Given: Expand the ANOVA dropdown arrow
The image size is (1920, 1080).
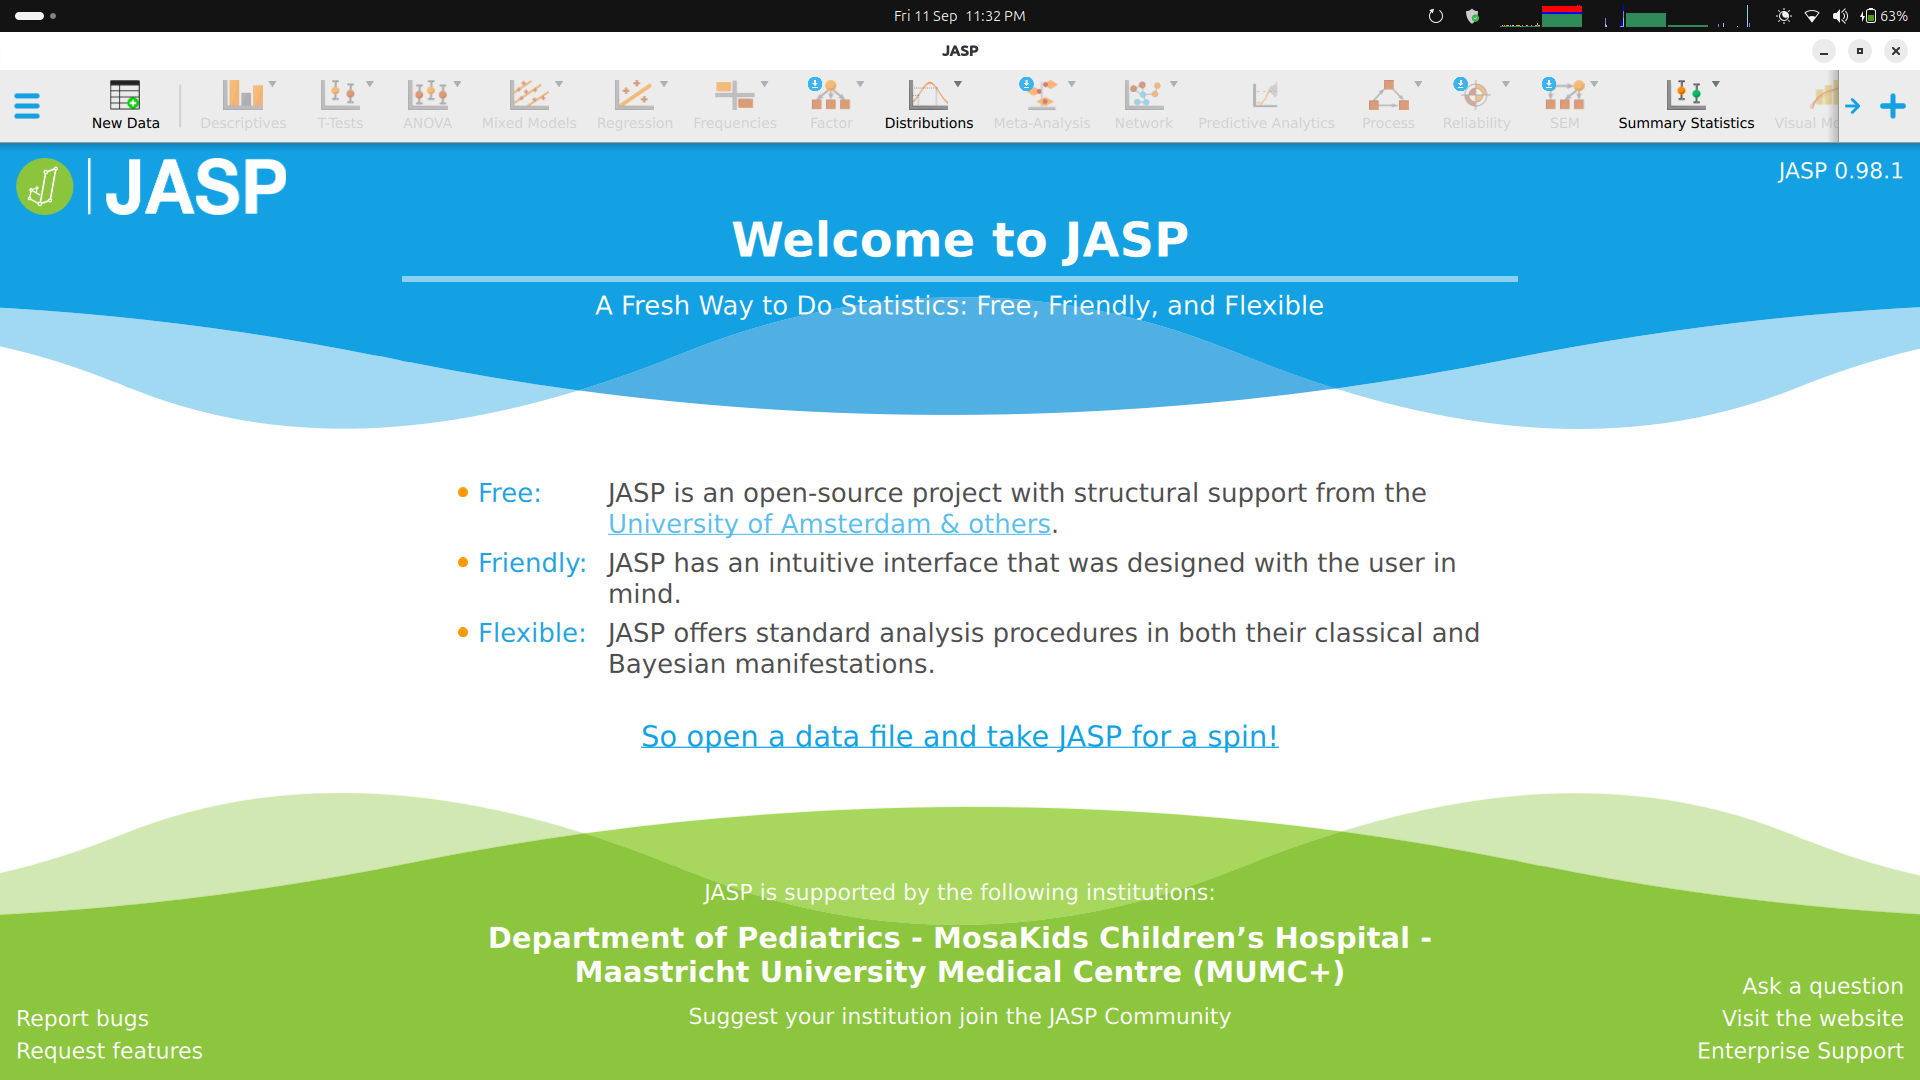Looking at the screenshot, I should pos(458,84).
